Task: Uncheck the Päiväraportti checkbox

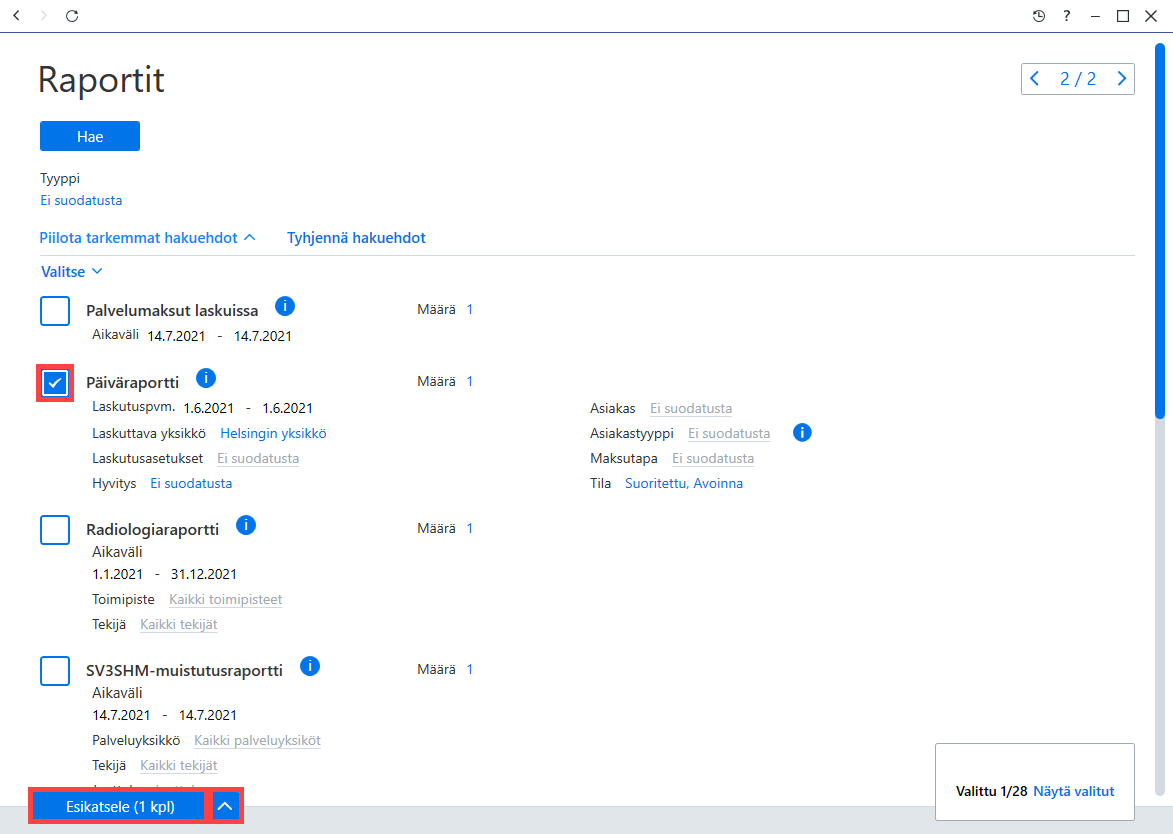Action: pyautogui.click(x=55, y=383)
